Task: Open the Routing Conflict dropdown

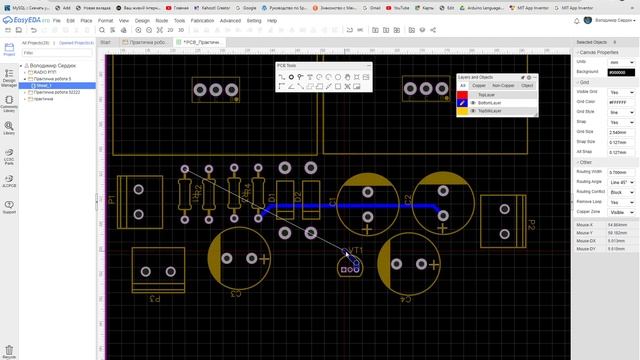Action: pyautogui.click(x=621, y=192)
